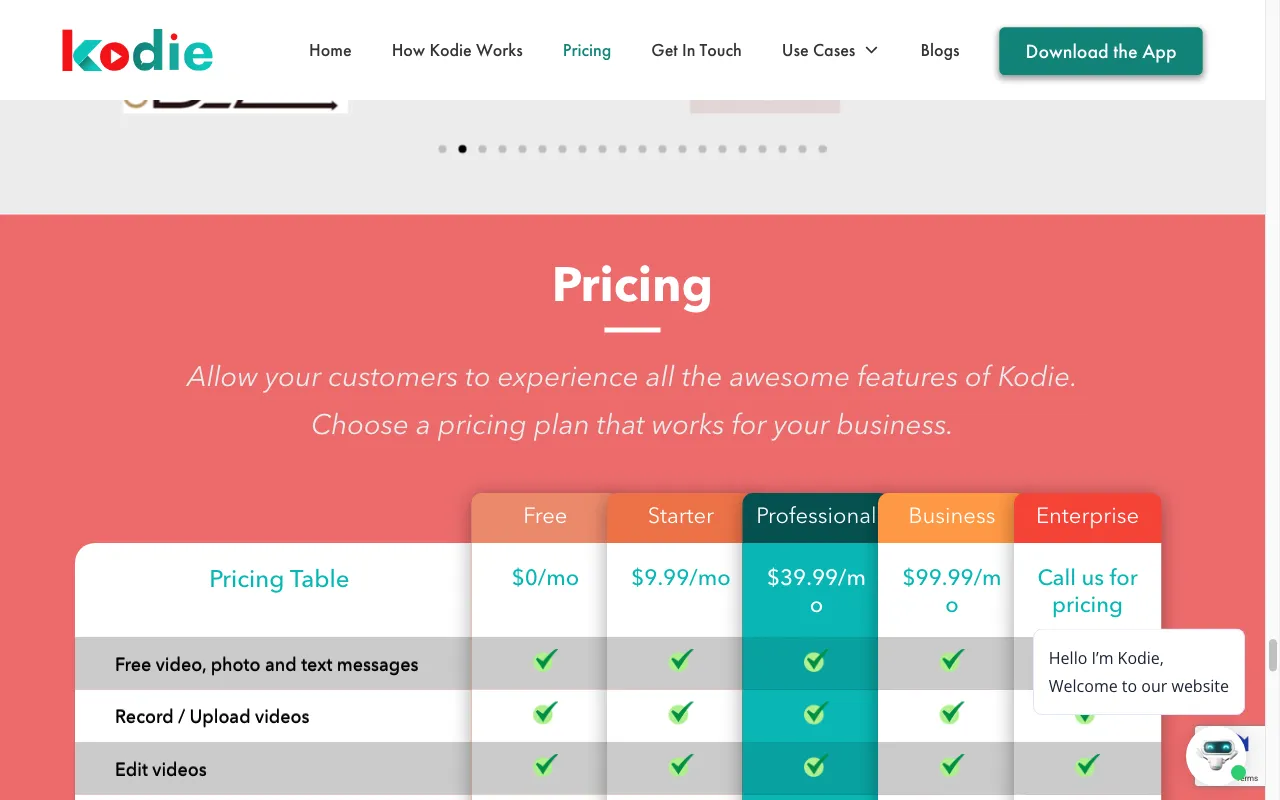The height and width of the screenshot is (800, 1280).
Task: Click 'Edit videos' row label
Action: coord(161,770)
